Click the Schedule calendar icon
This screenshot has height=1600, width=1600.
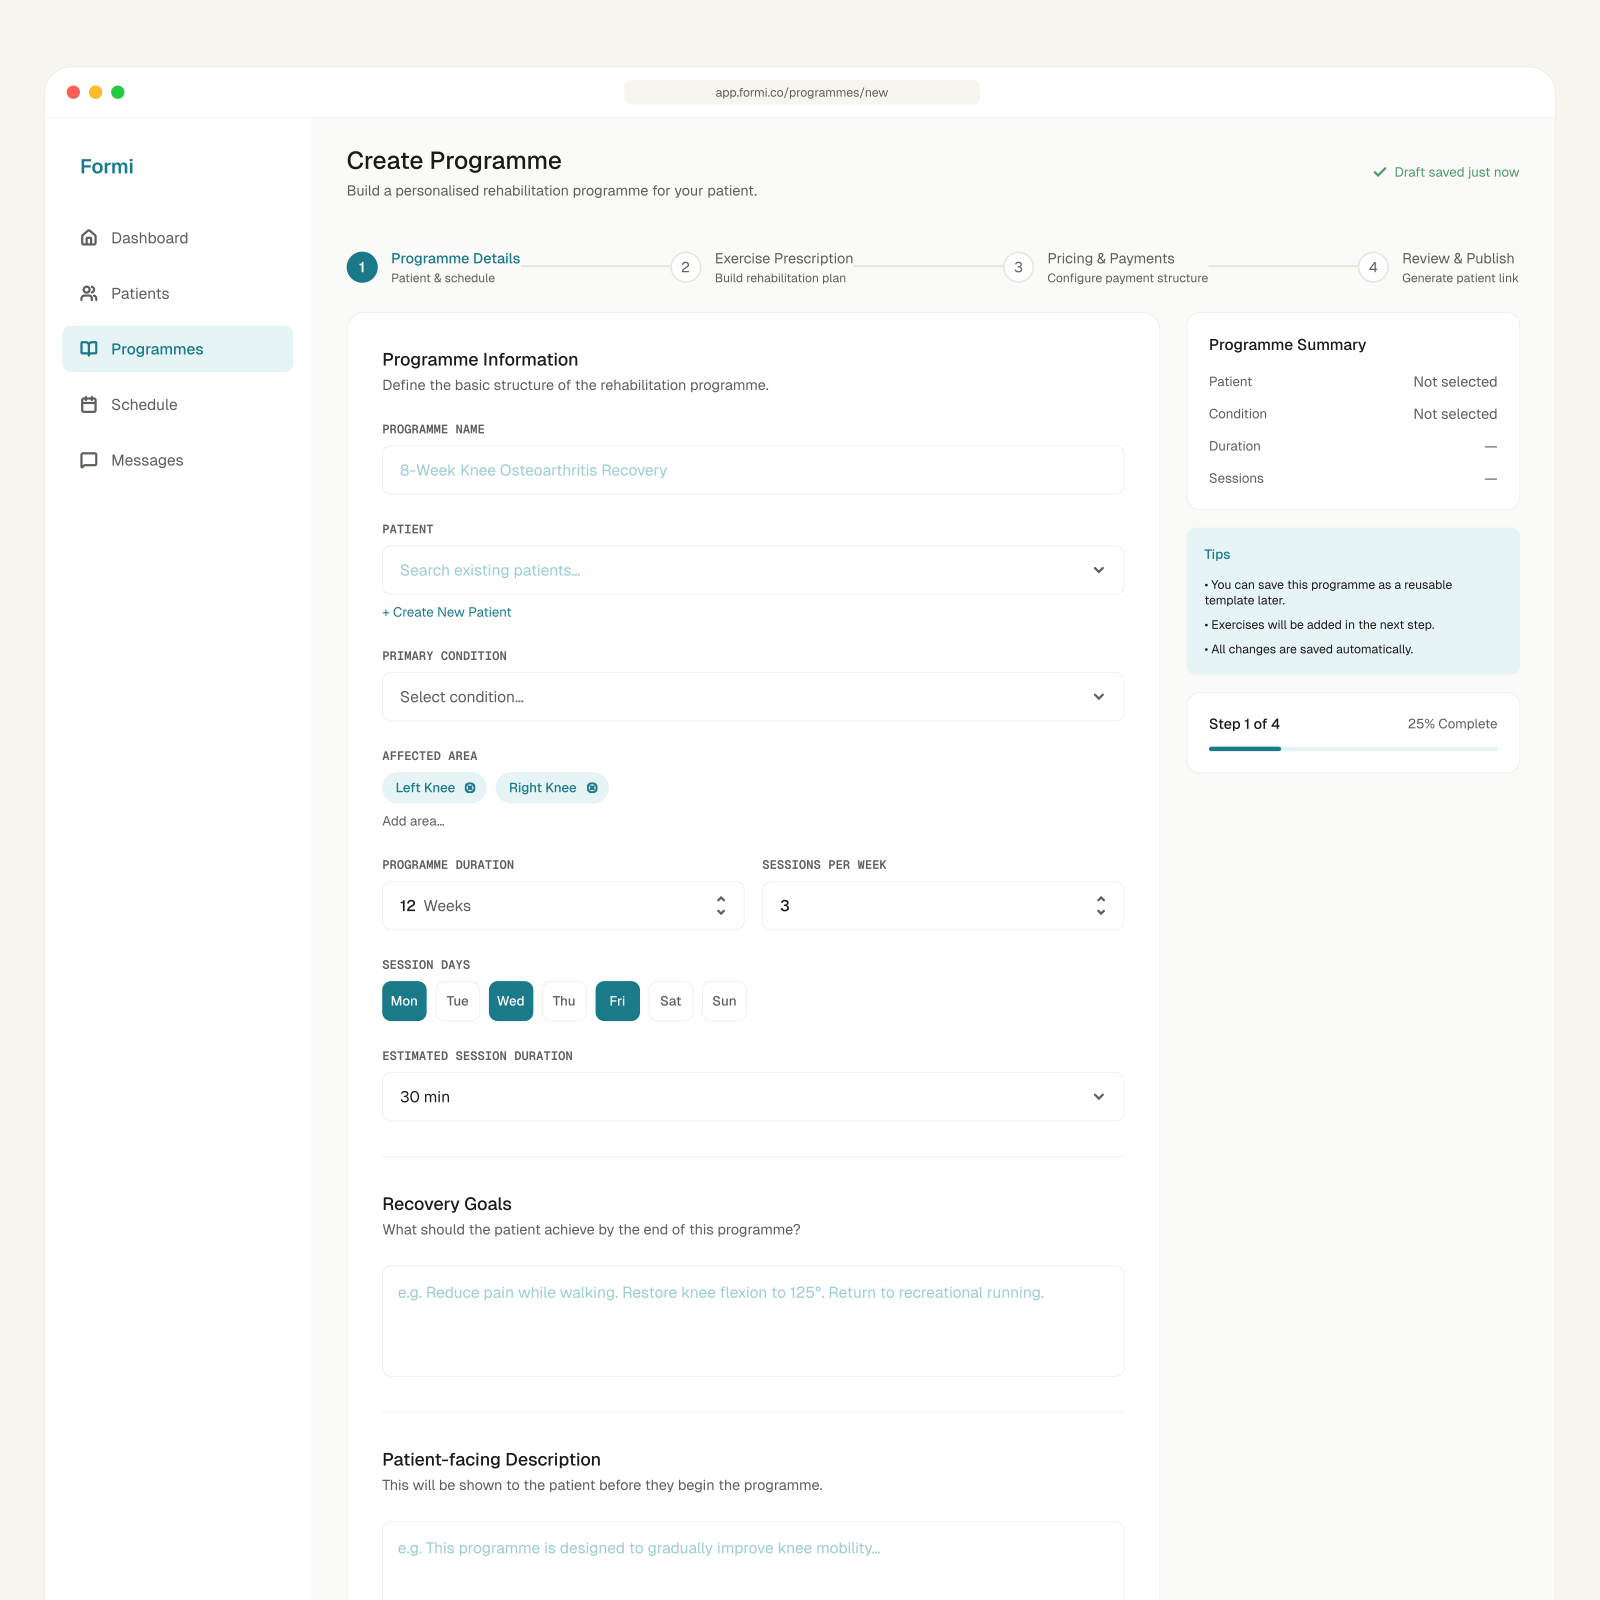89,405
